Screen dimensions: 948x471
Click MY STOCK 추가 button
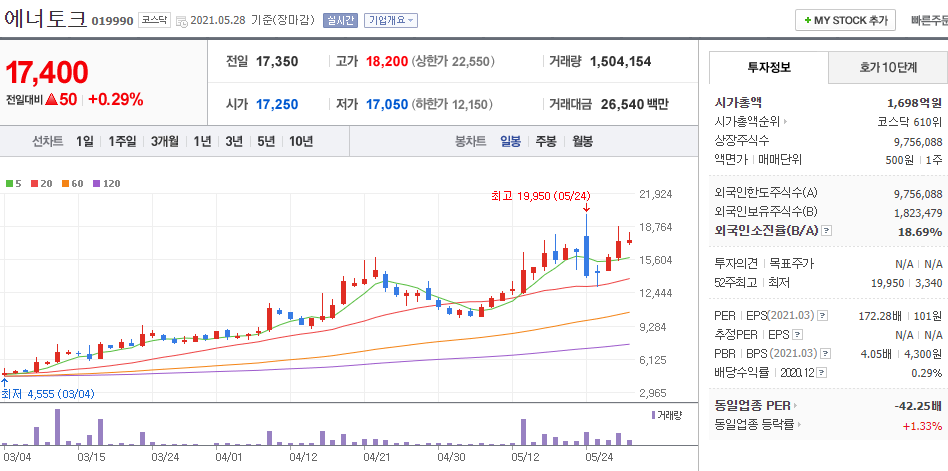coord(845,21)
